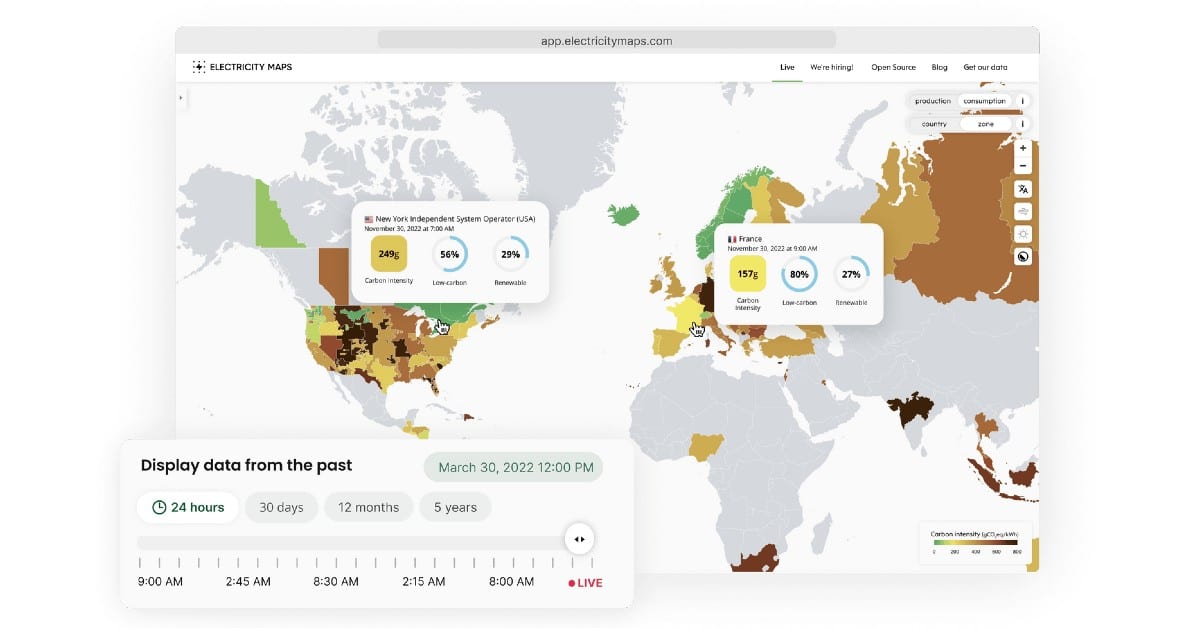Click the 80% low-carbon gauge
This screenshot has height=628, width=1200.
pos(799,274)
